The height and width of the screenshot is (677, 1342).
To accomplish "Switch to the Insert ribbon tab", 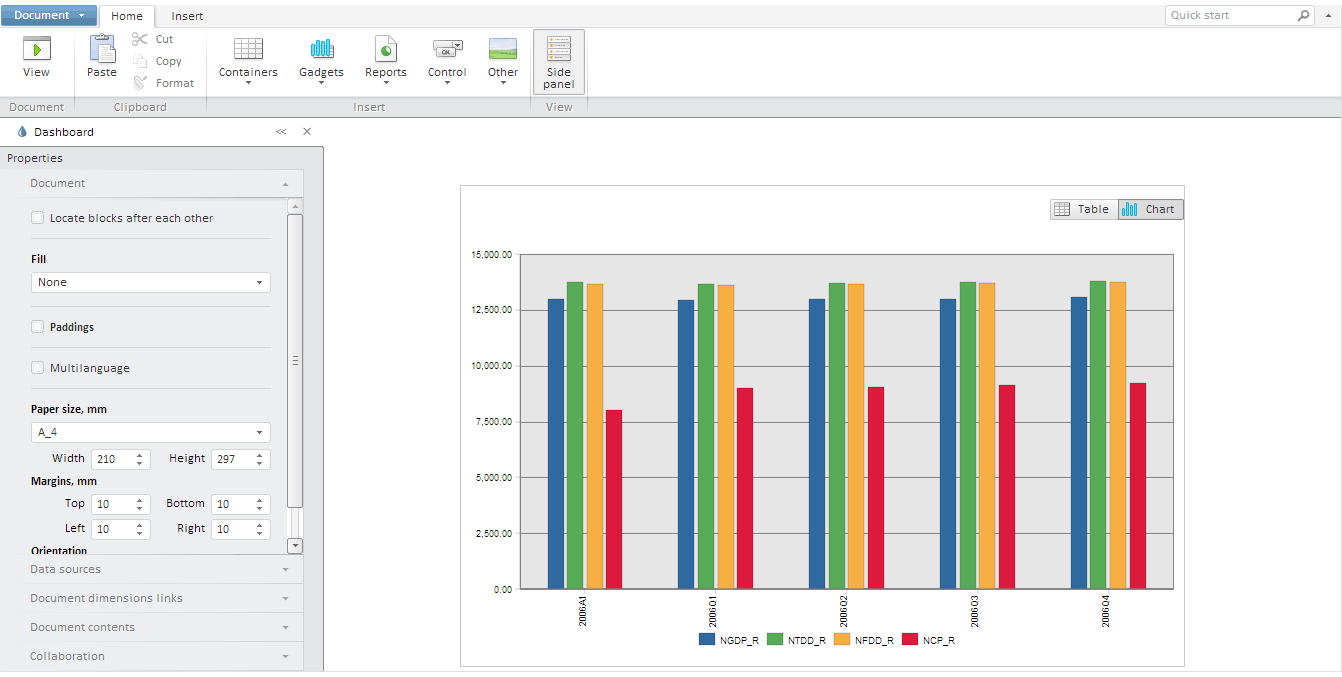I will tap(187, 16).
